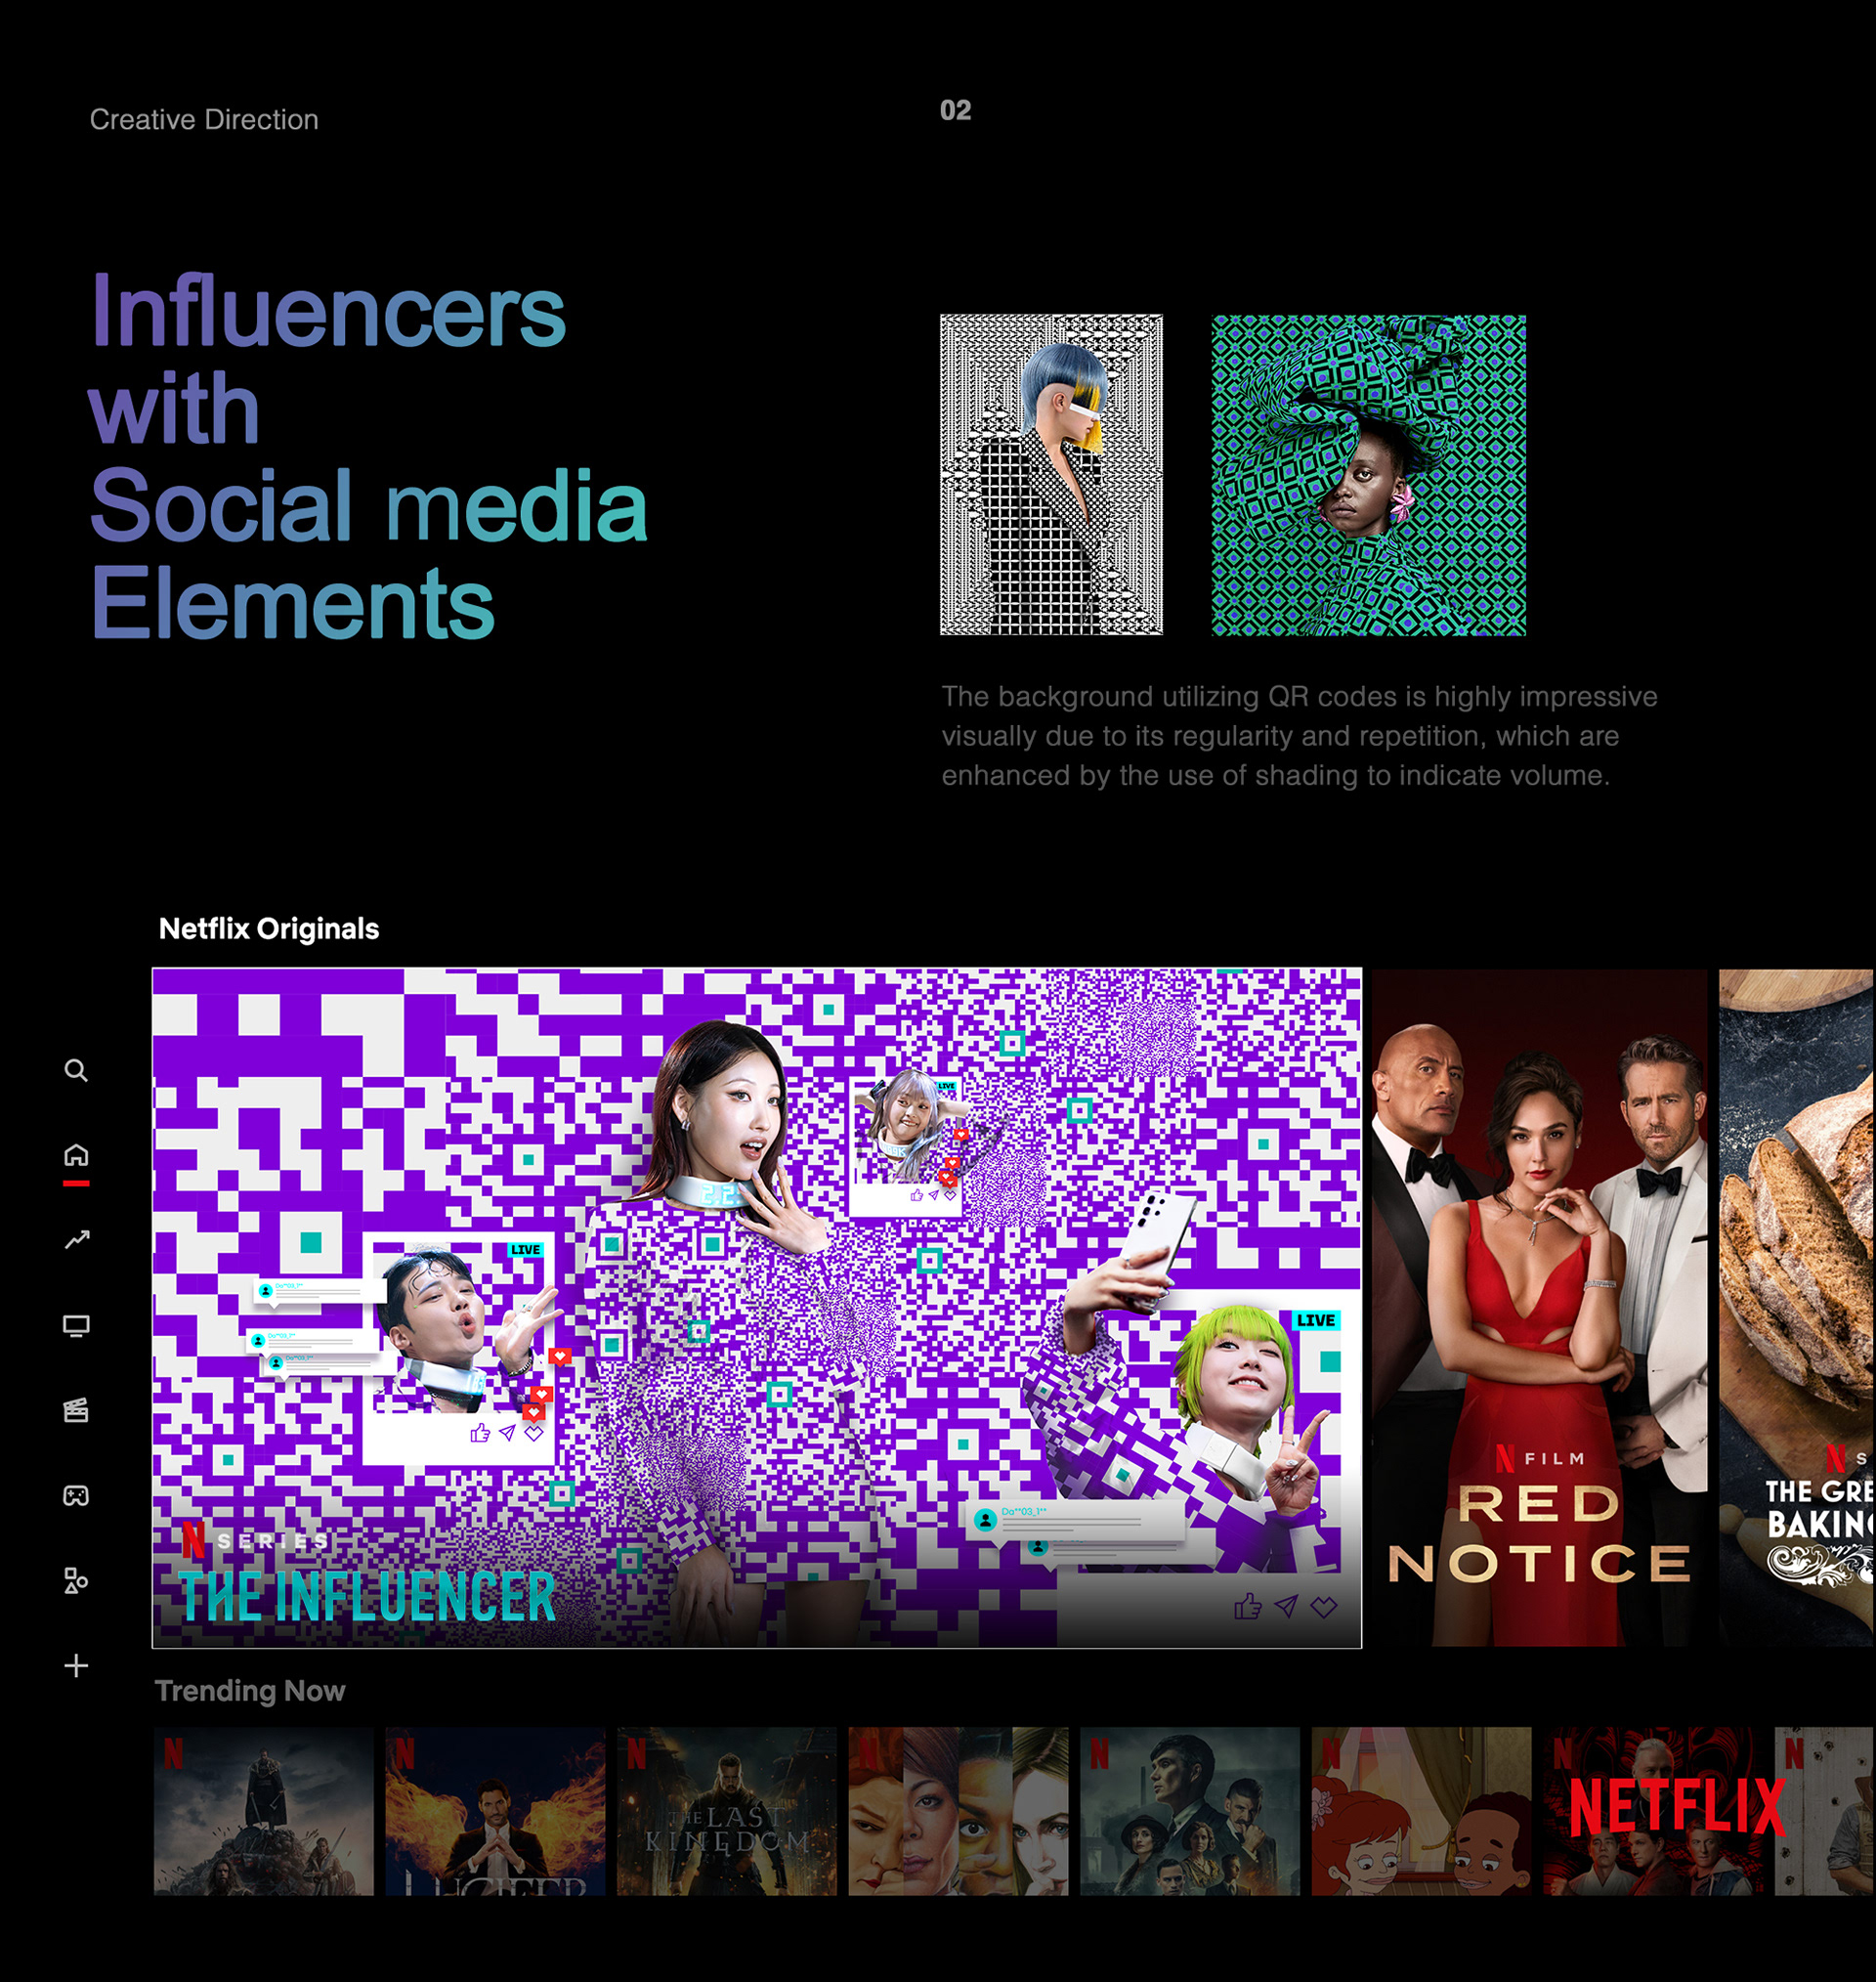Click thumbs-up icon at banner bottom right

[1247, 1606]
